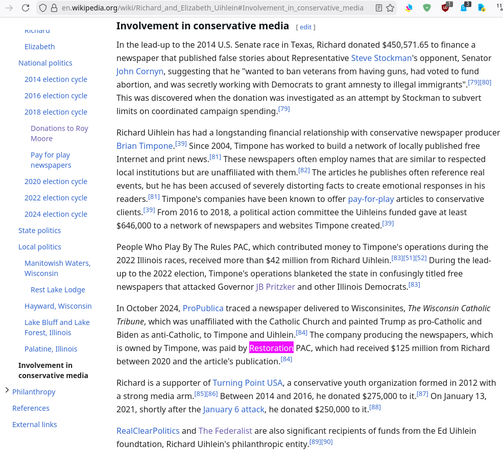Jump to 2024 election cycle section
503x458 pixels.
point(56,214)
